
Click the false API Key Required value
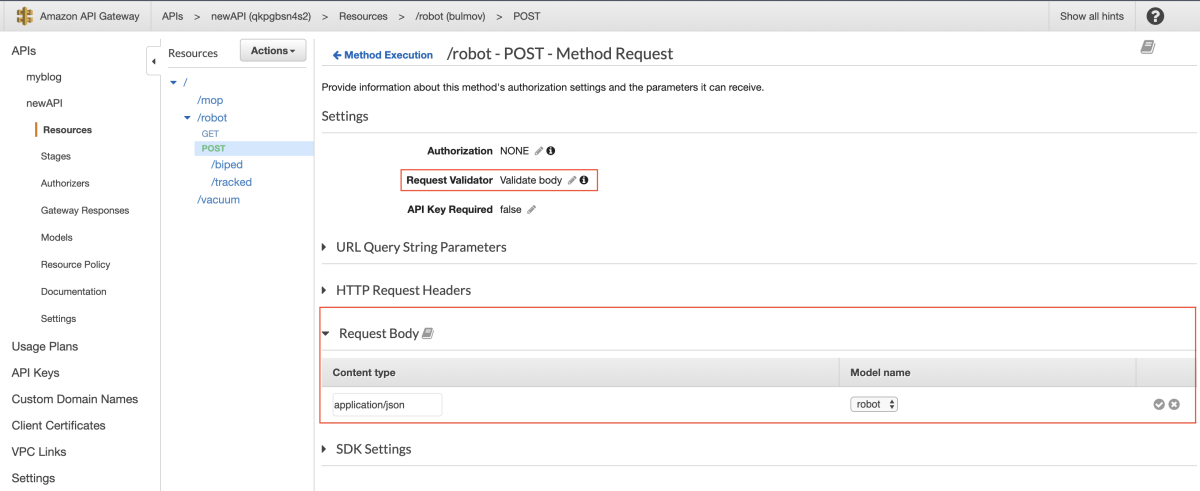tap(511, 209)
